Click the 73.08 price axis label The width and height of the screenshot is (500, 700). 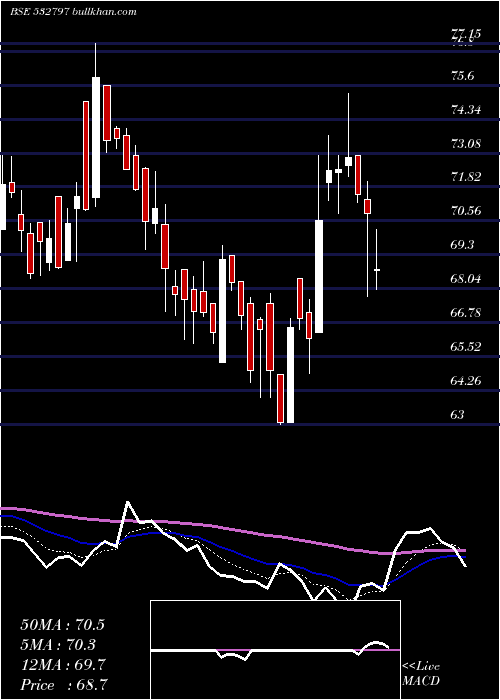[x=466, y=143]
